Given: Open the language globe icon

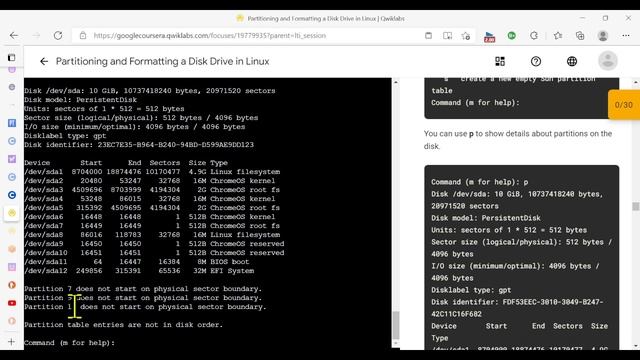Looking at the screenshot, I should [572, 61].
